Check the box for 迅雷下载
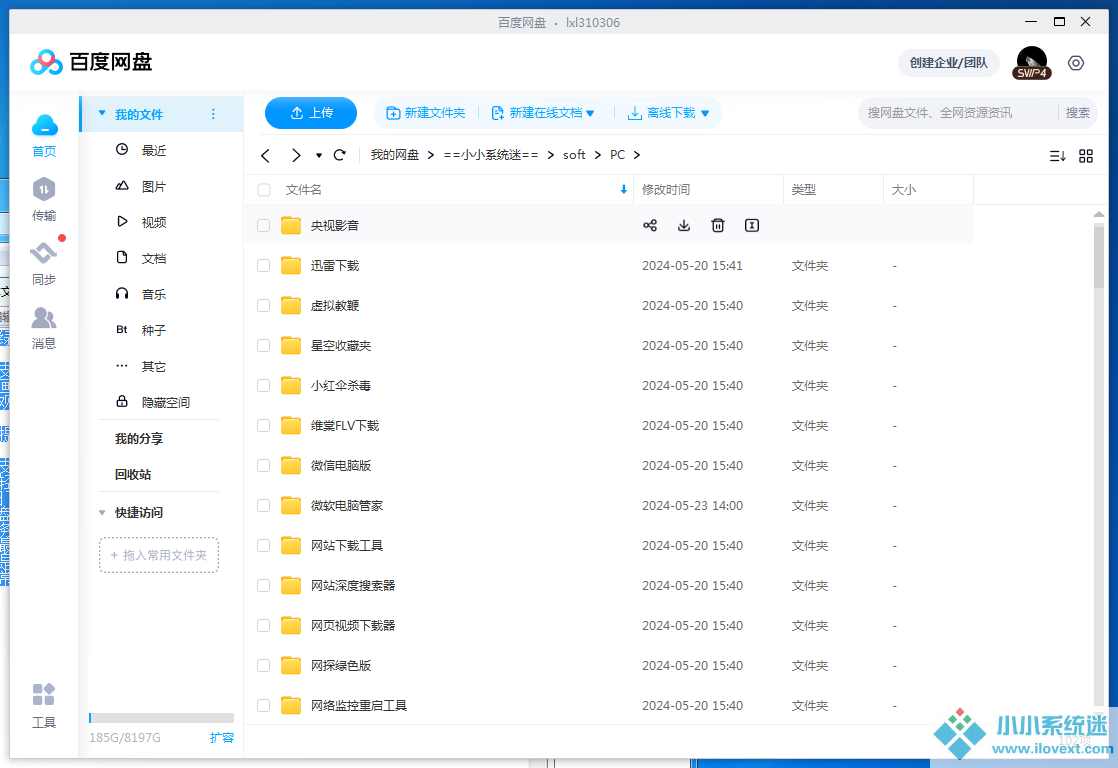This screenshot has width=1118, height=768. 264,265
